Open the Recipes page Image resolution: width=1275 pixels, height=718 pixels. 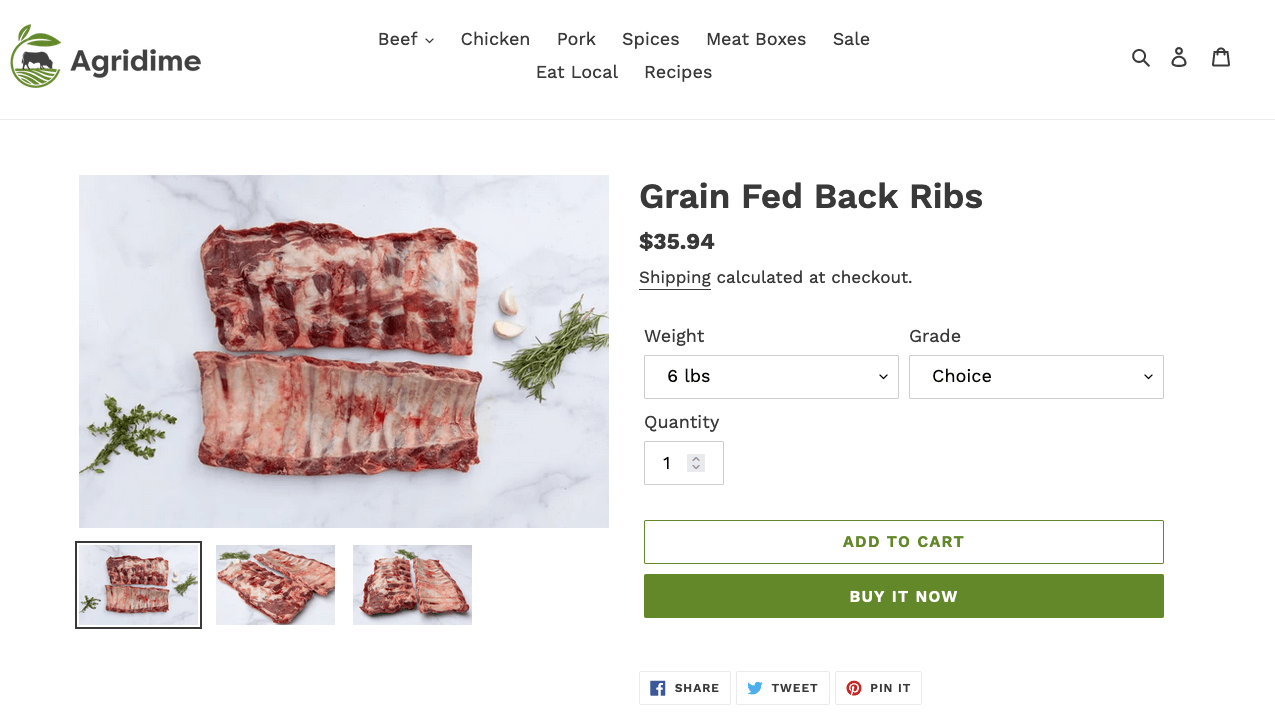coord(678,72)
